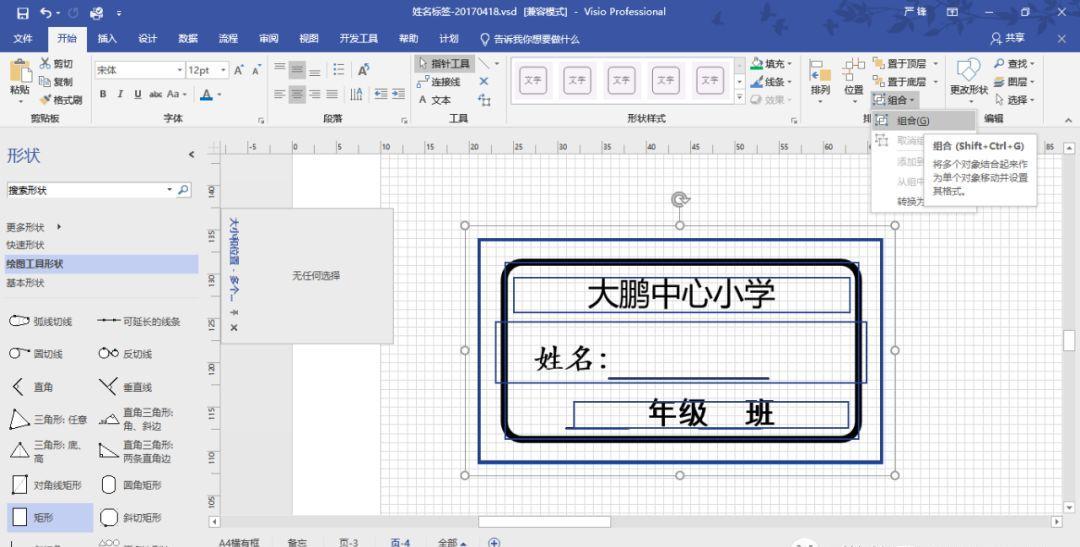The width and height of the screenshot is (1080, 547).
Task: Select the Pointer tool (指针工具)
Action: (443, 63)
